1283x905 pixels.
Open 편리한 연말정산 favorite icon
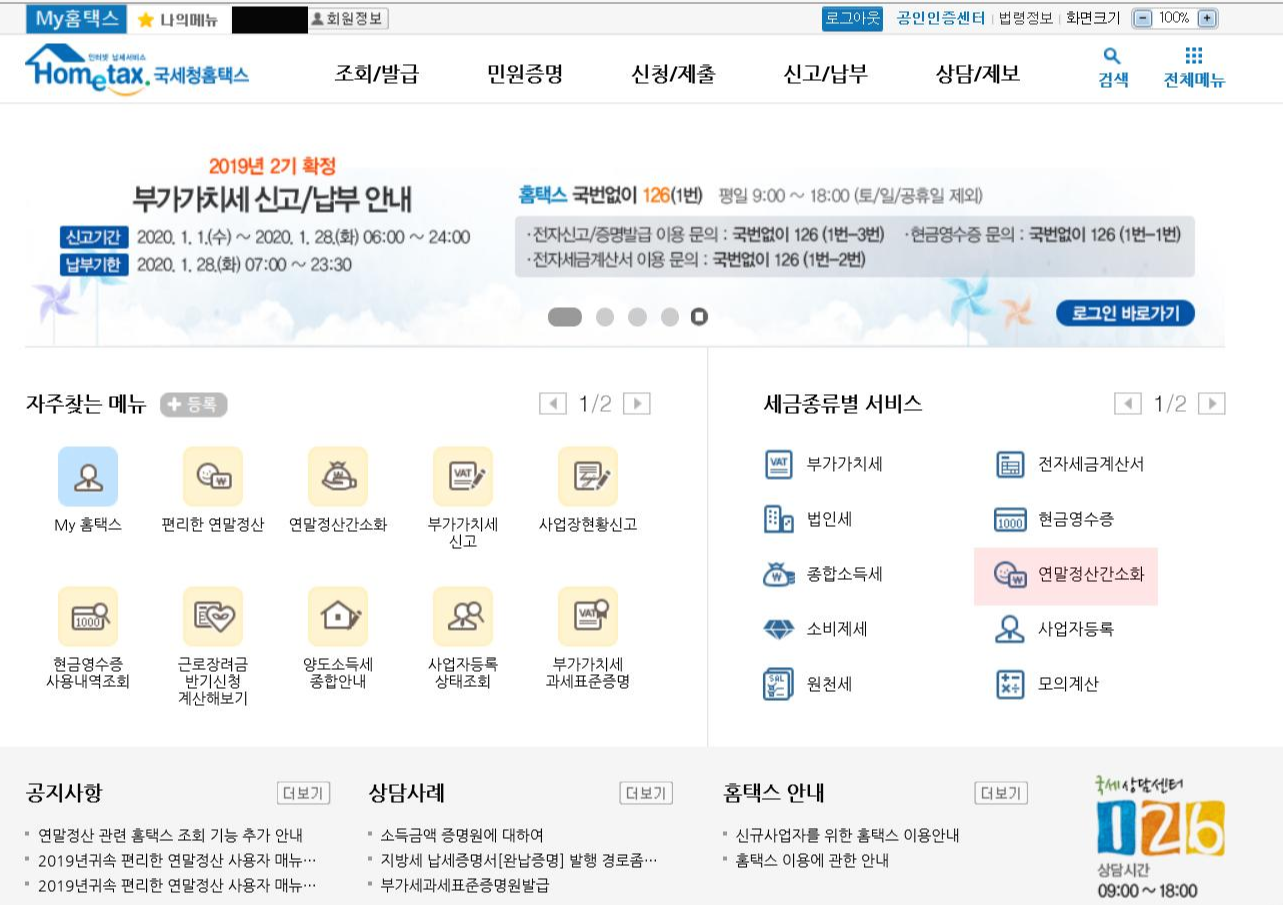(x=213, y=476)
